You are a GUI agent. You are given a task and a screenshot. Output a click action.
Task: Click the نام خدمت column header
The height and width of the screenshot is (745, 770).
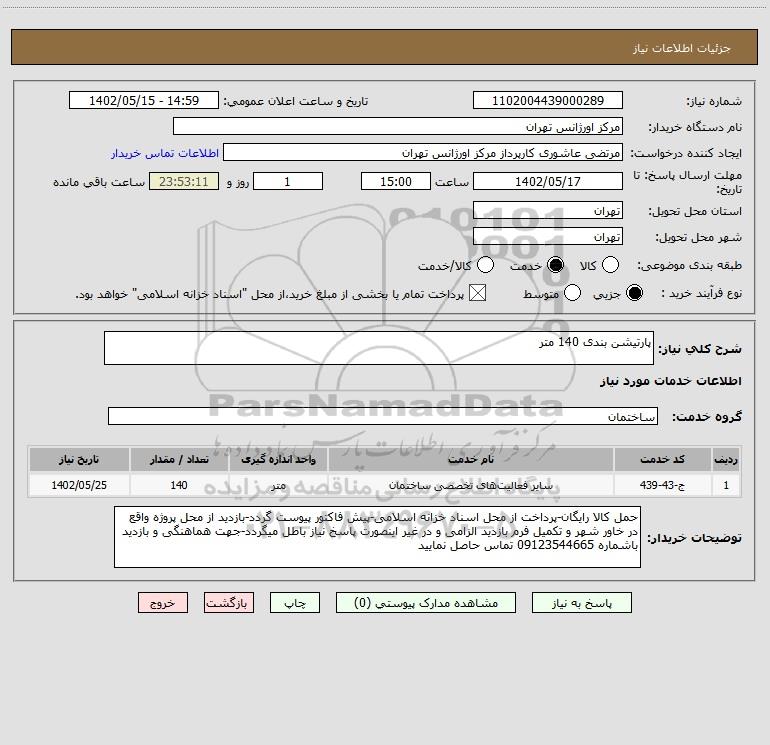471,459
